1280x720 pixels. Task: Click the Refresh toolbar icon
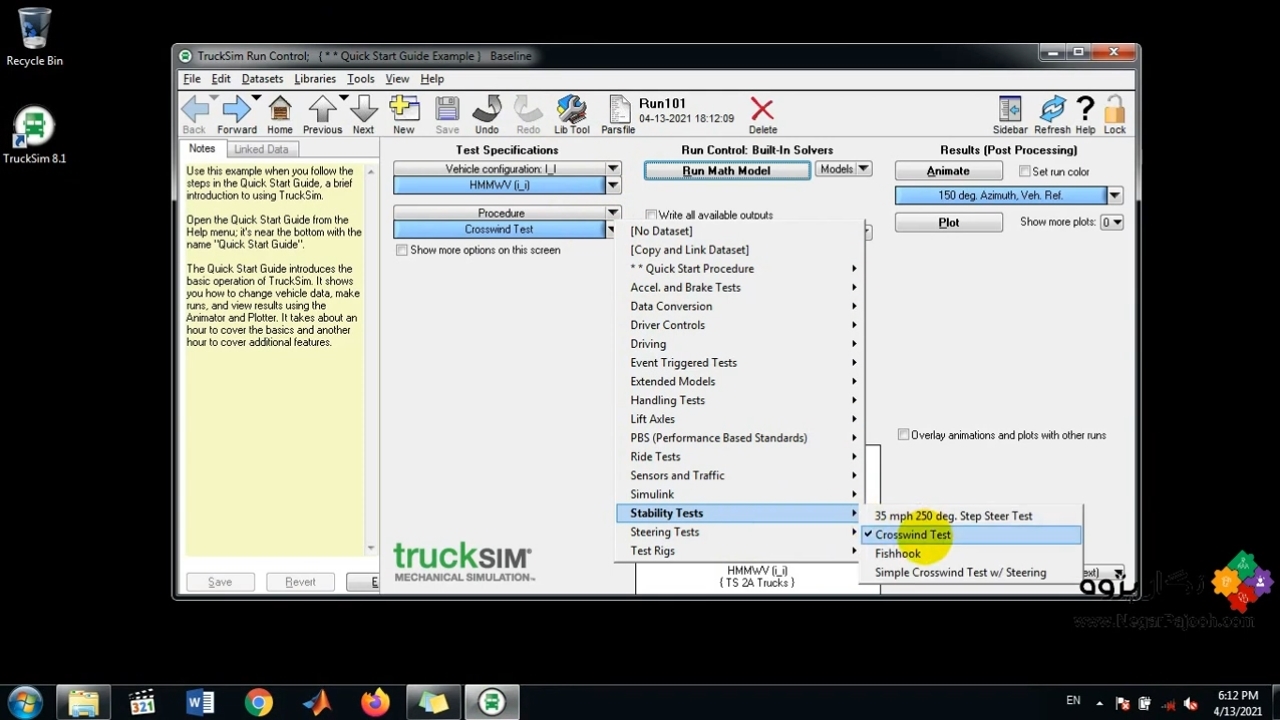coord(1052,110)
